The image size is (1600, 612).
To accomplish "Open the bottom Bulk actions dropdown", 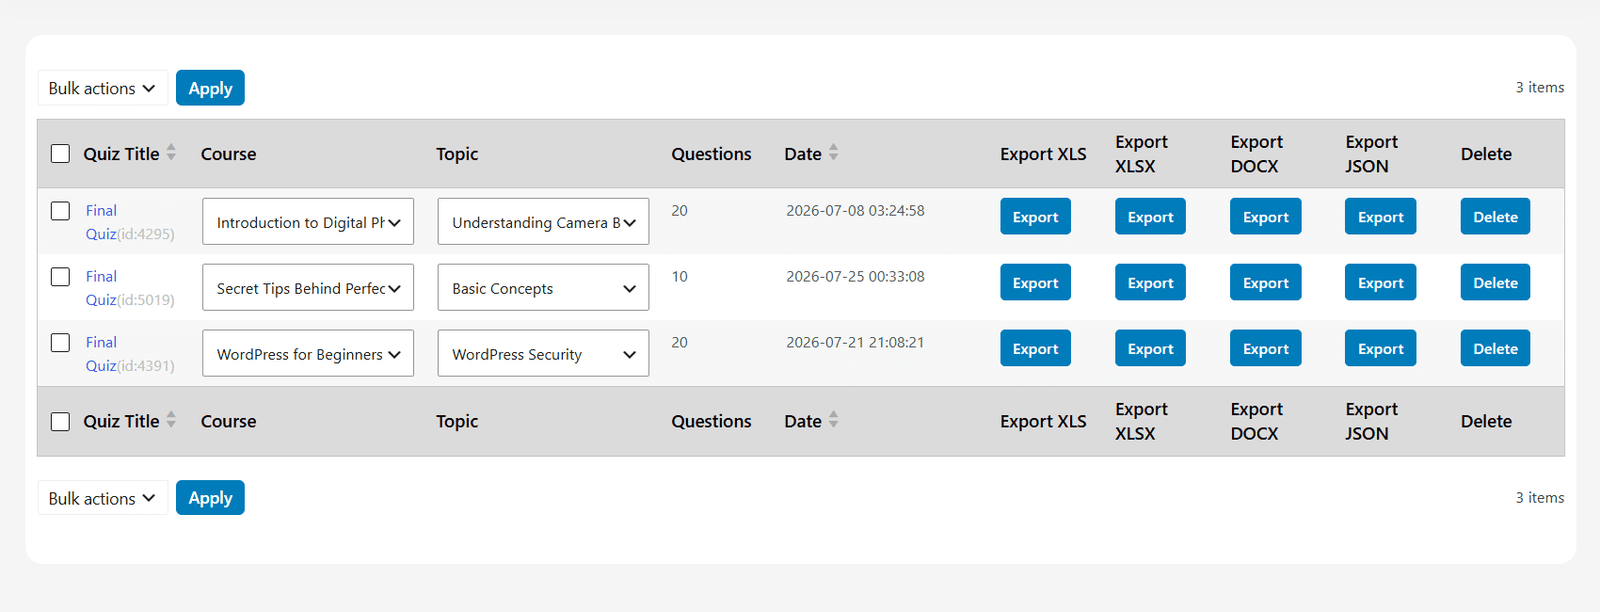I will (x=102, y=498).
